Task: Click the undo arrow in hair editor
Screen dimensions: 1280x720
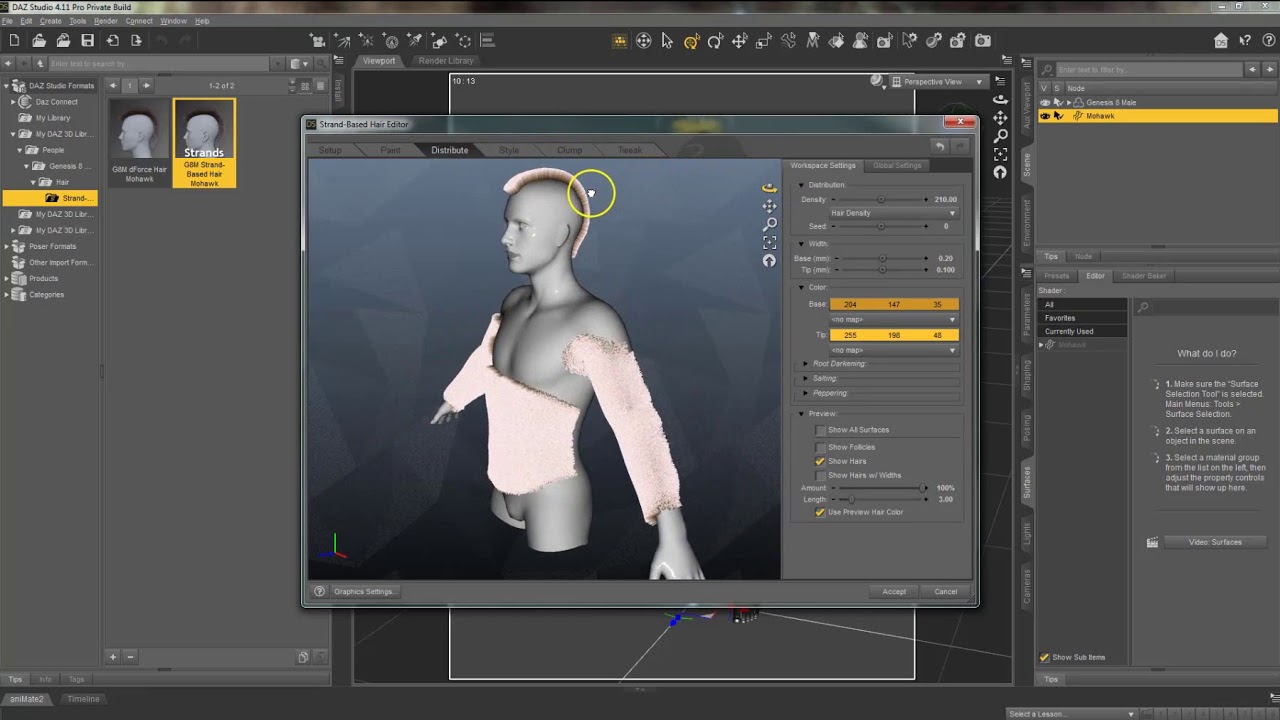Action: coord(940,147)
